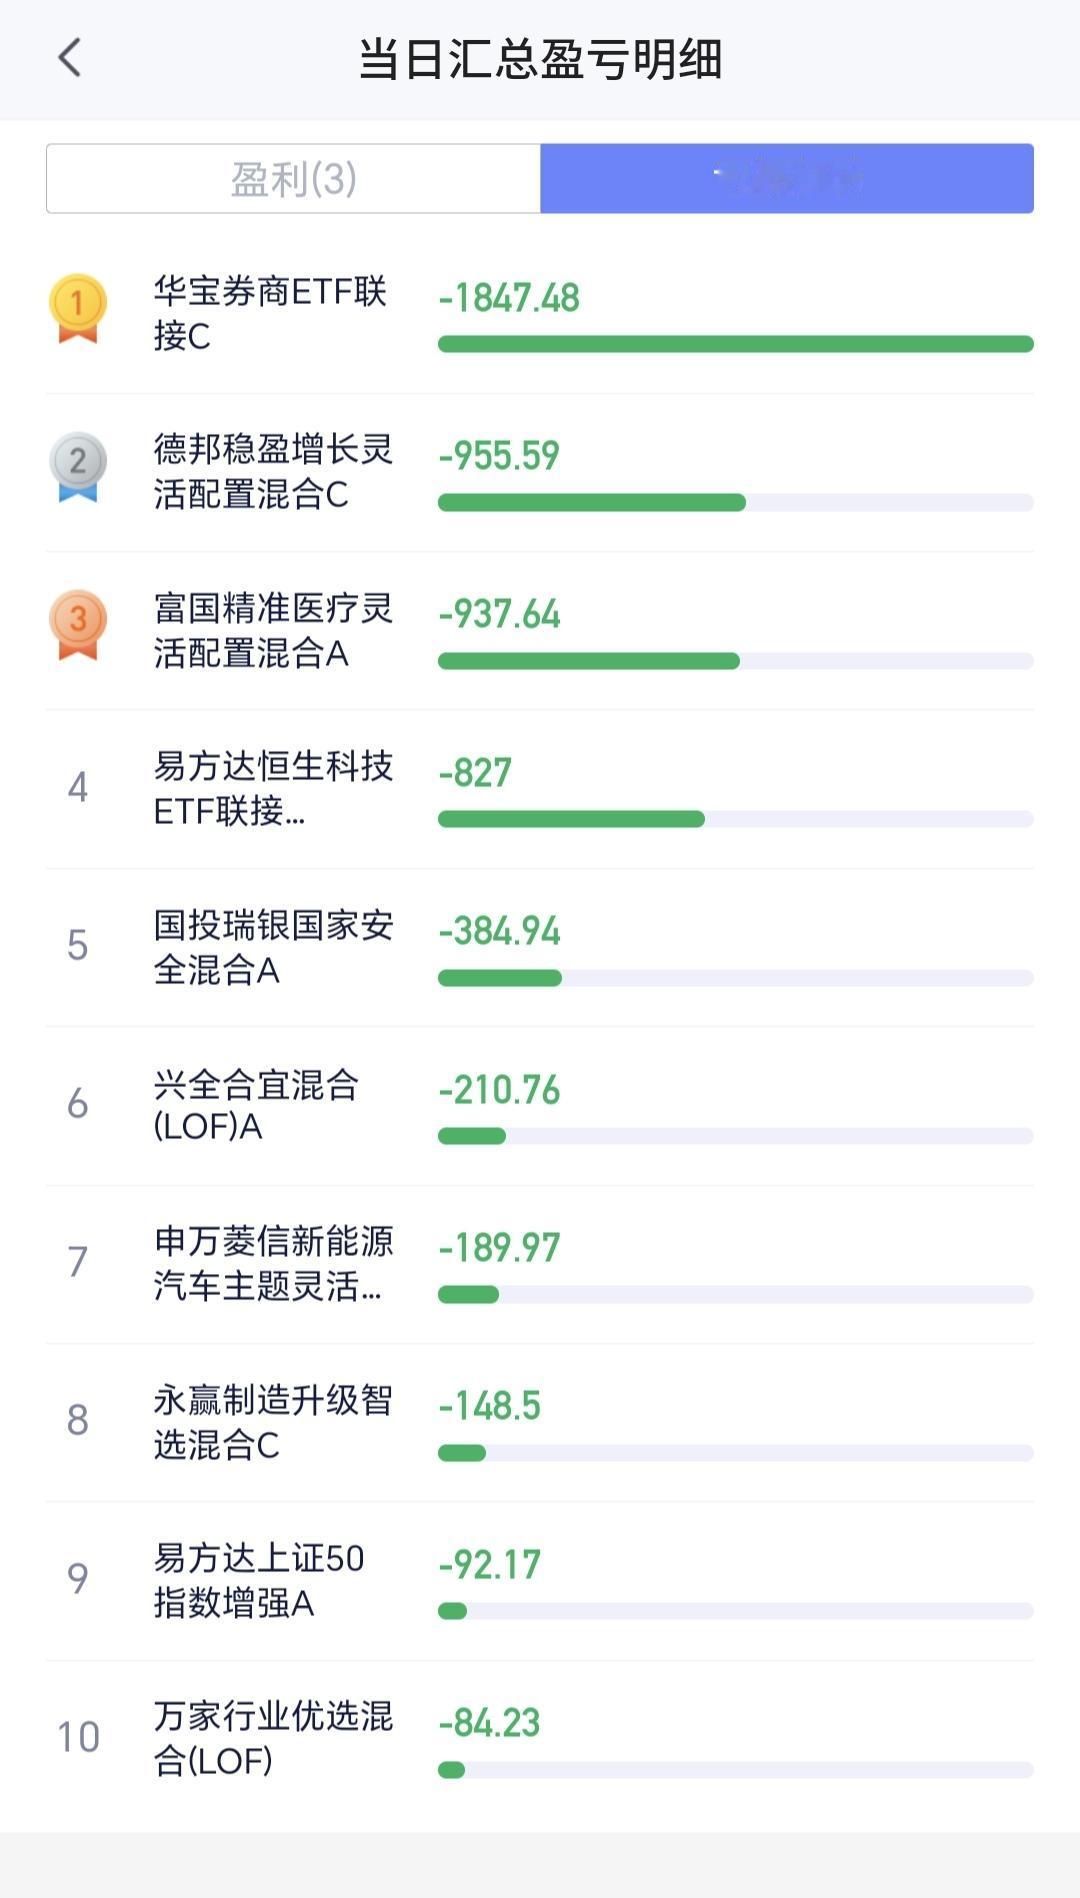Click the -955.59 loss amount
This screenshot has height=1898, width=1080.
[x=499, y=456]
